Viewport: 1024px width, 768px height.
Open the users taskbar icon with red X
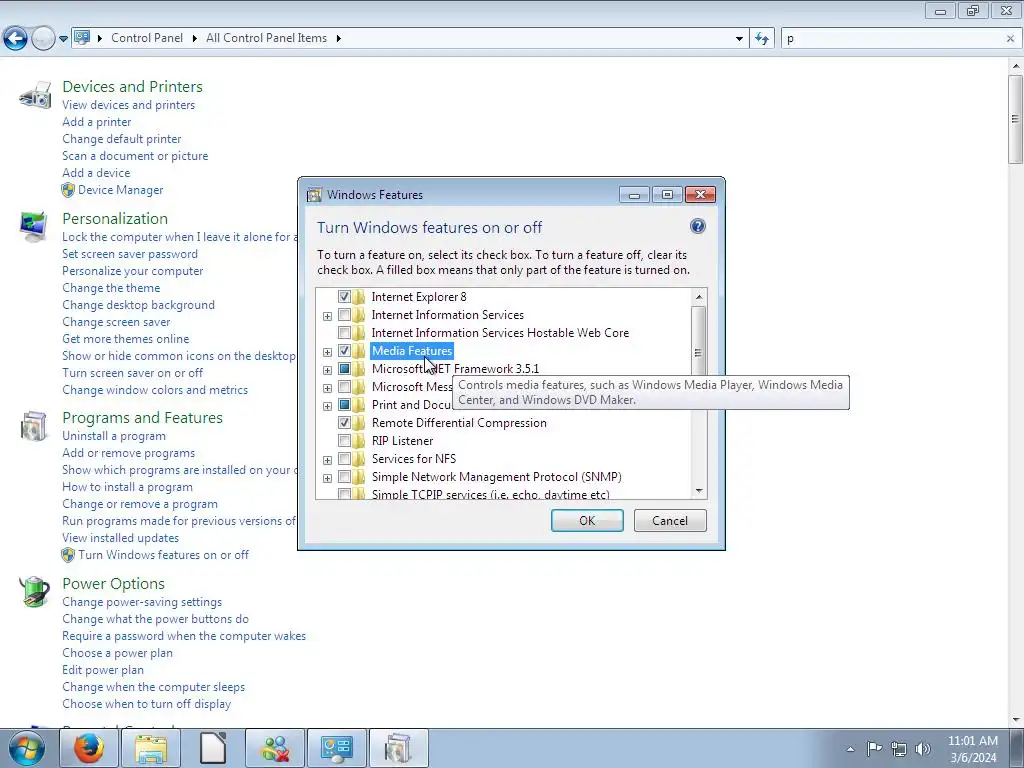tap(275, 748)
